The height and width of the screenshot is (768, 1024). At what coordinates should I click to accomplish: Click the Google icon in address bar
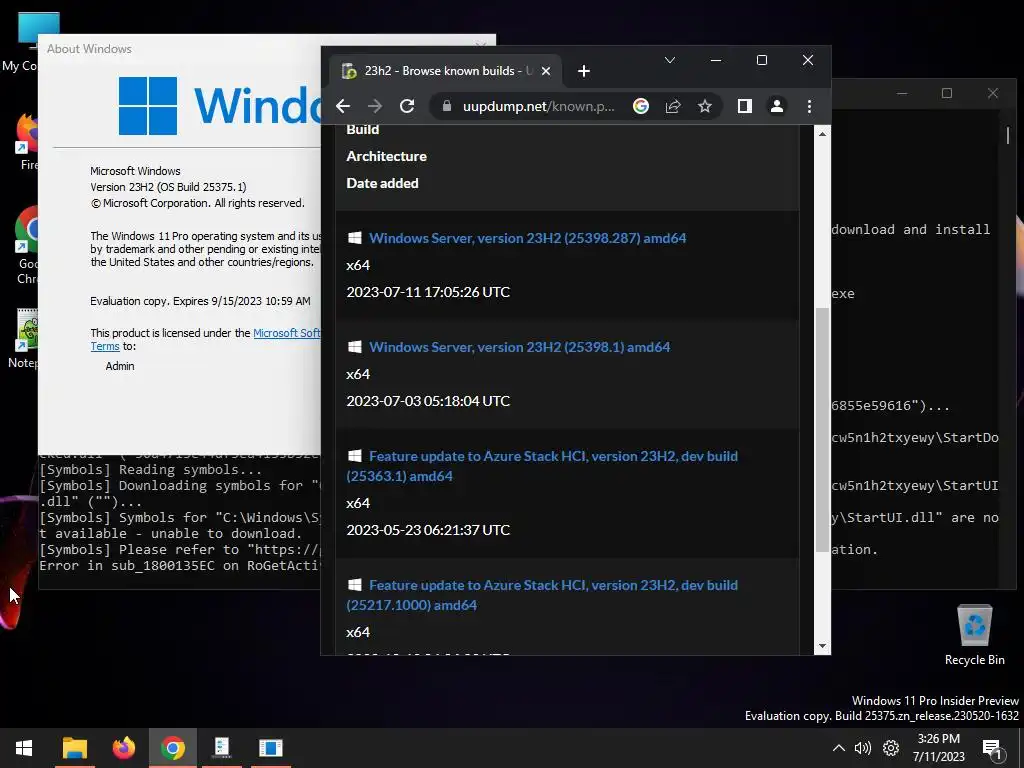(x=641, y=106)
